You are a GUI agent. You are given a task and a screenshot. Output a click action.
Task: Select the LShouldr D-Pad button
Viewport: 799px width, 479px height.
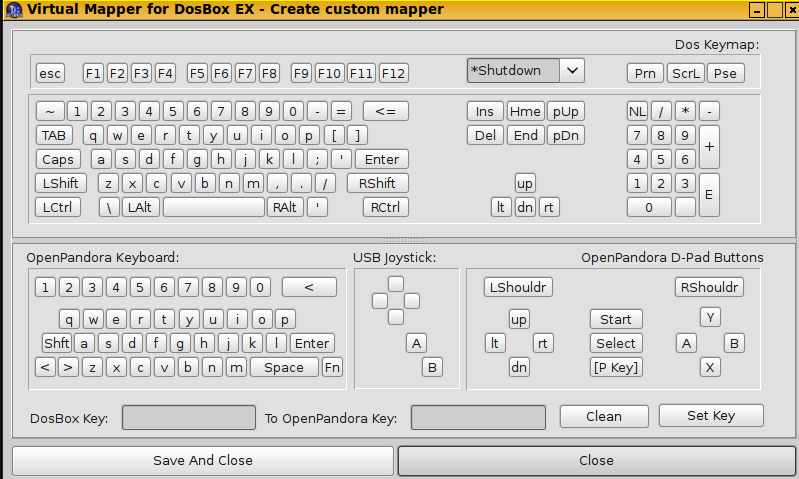518,287
